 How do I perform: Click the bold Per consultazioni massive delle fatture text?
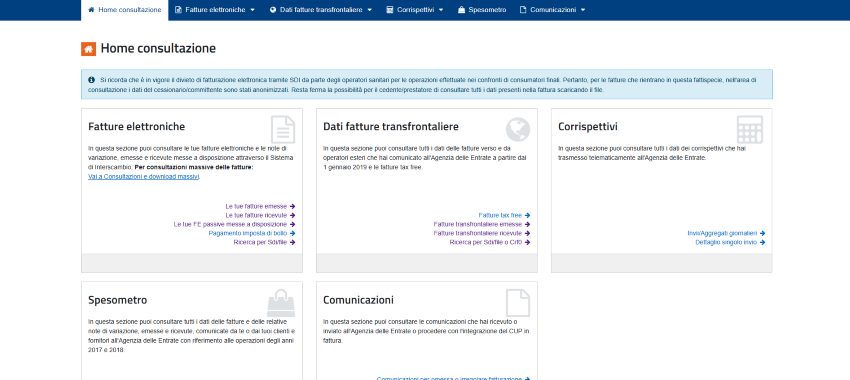[194, 168]
